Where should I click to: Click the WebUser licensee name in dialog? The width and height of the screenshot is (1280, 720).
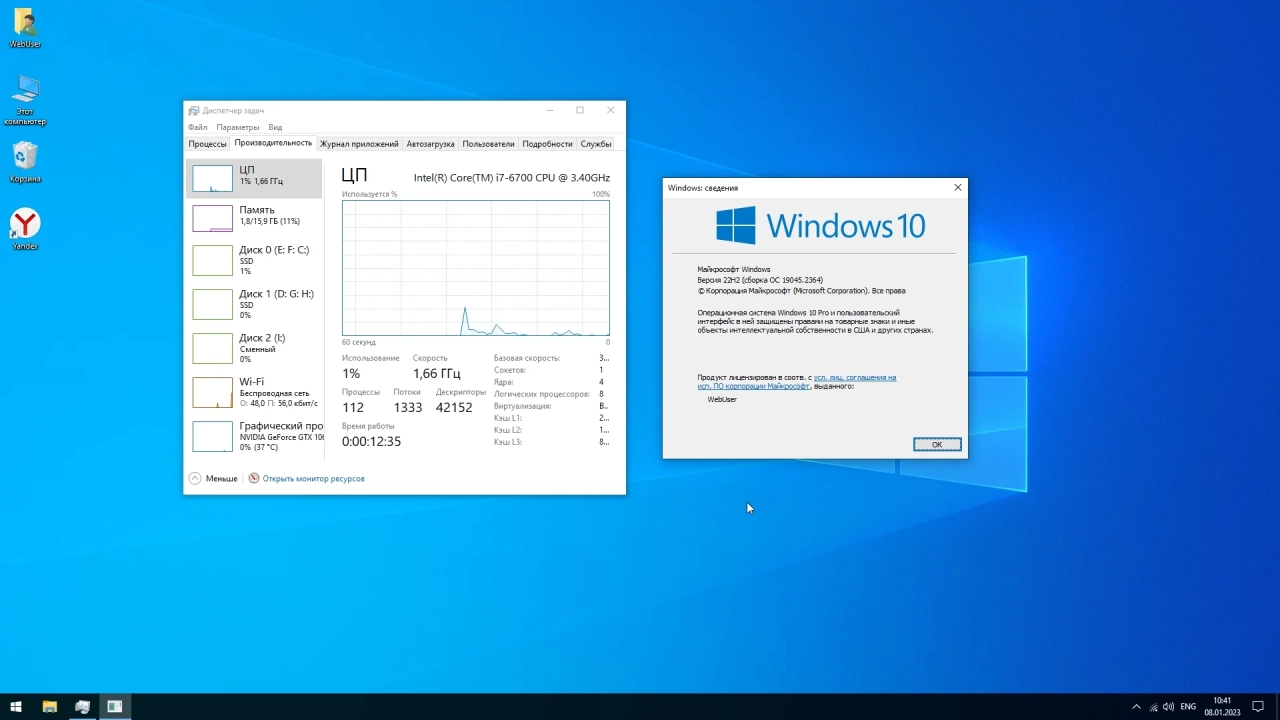click(722, 399)
